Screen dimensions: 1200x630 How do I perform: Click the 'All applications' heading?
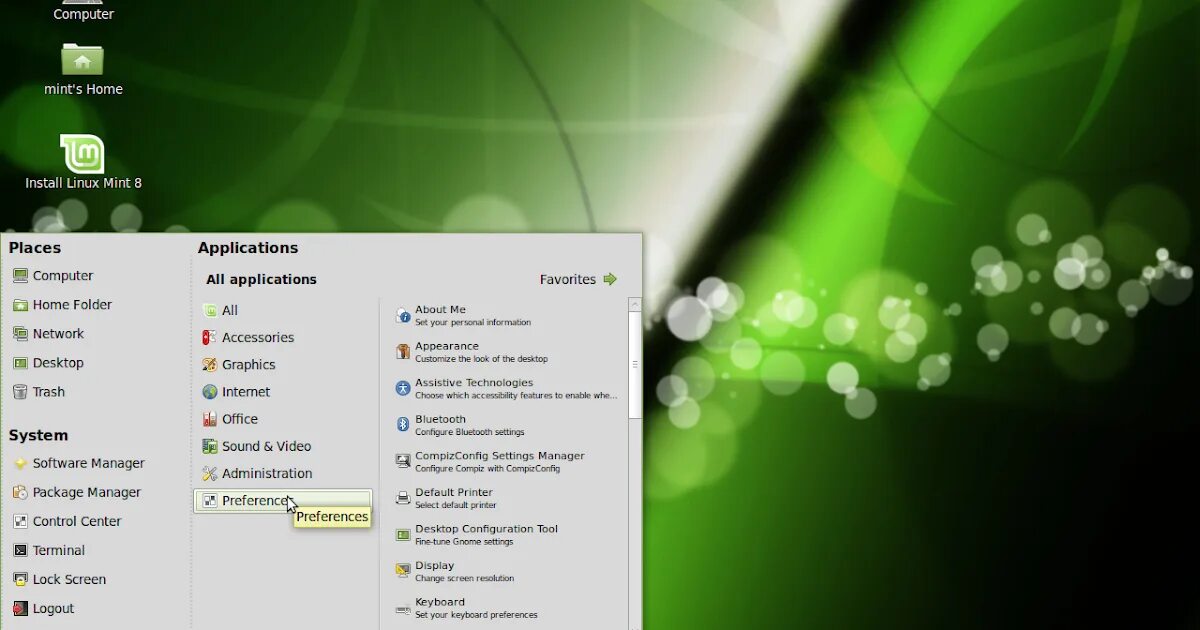pos(261,279)
